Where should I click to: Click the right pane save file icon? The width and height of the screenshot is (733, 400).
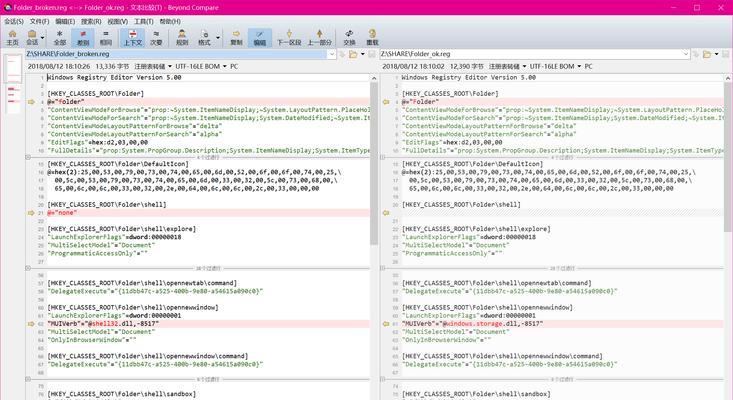(x=726, y=54)
